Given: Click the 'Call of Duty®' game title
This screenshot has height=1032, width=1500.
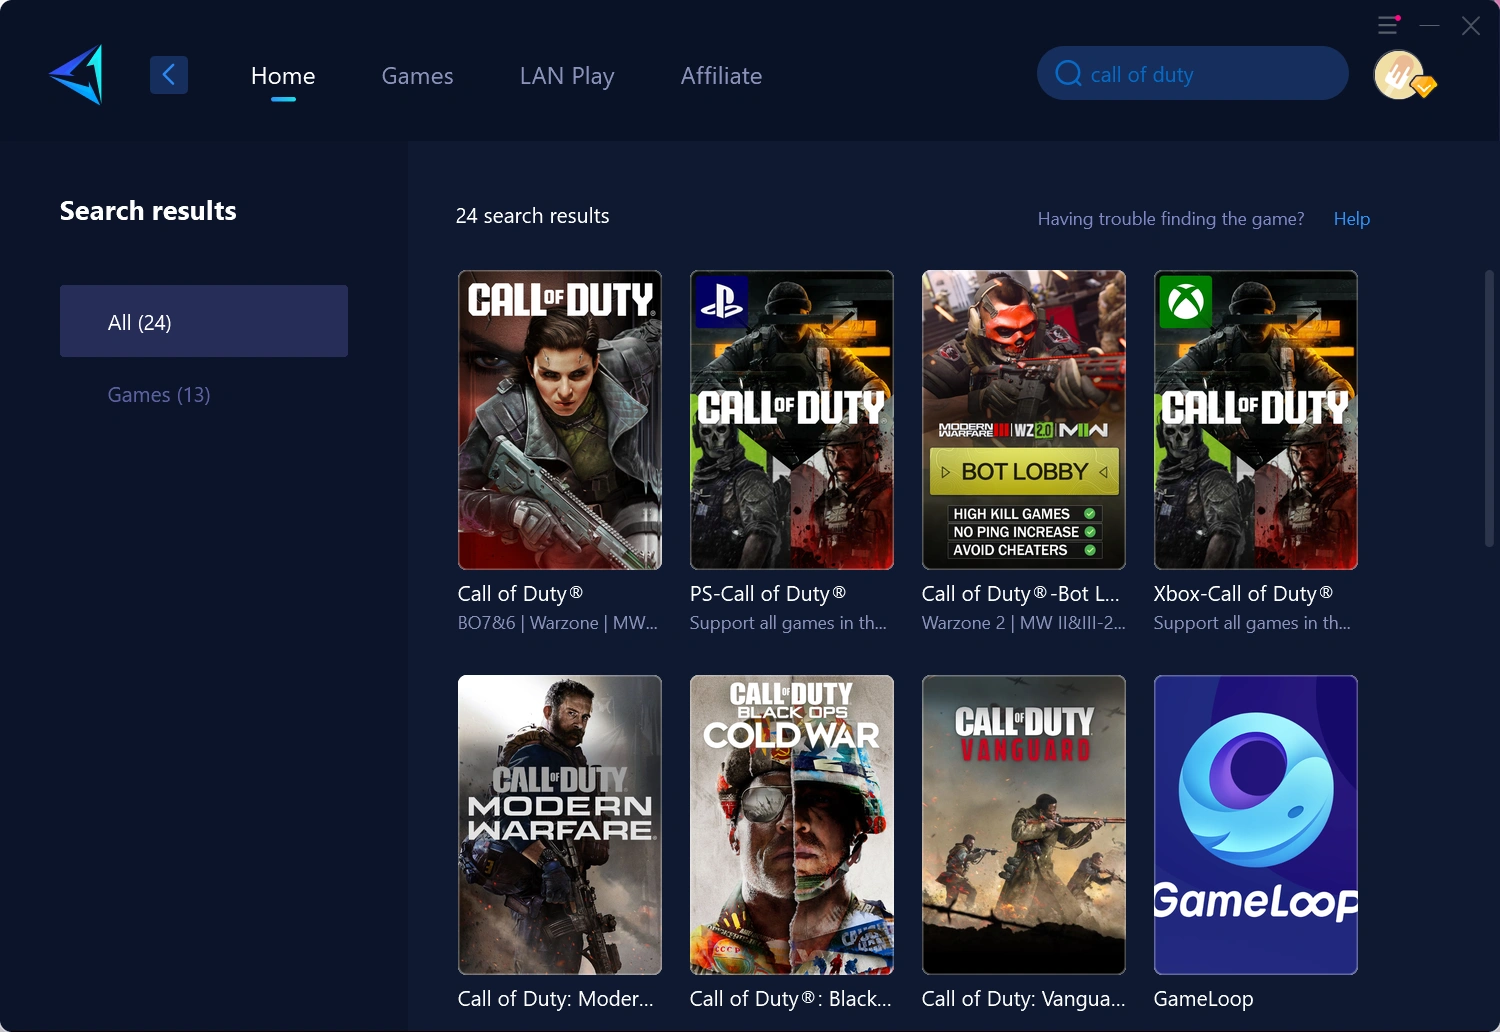Looking at the screenshot, I should [520, 594].
